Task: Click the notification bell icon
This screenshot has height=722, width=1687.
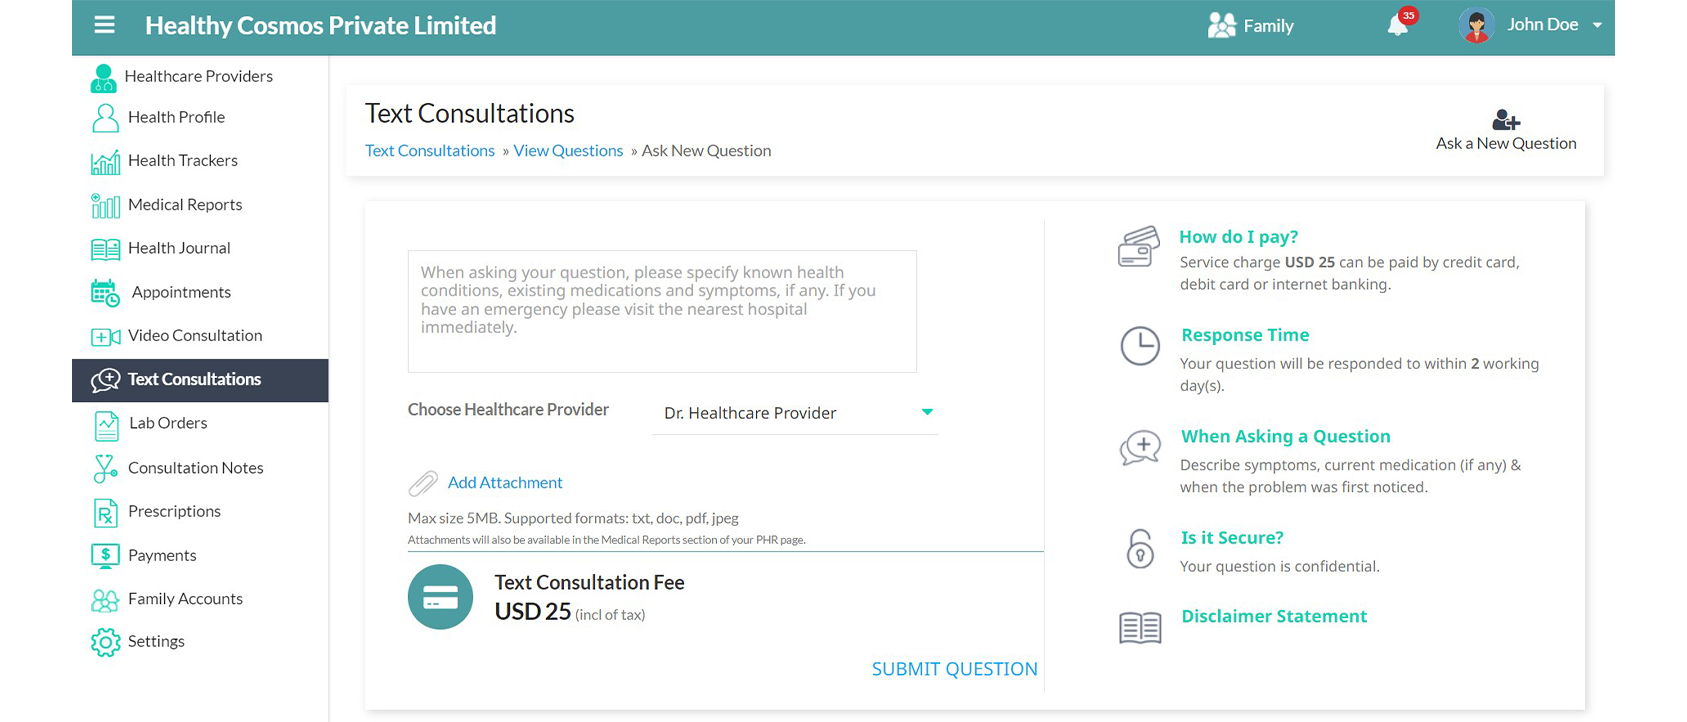Action: pyautogui.click(x=1398, y=25)
